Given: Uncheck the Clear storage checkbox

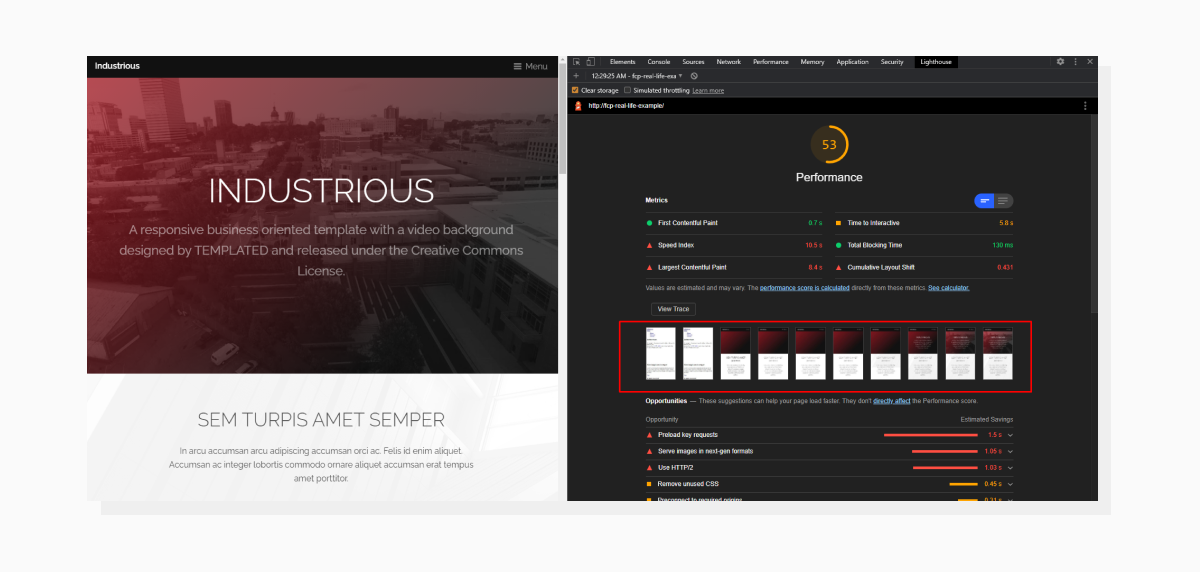Looking at the screenshot, I should (575, 90).
